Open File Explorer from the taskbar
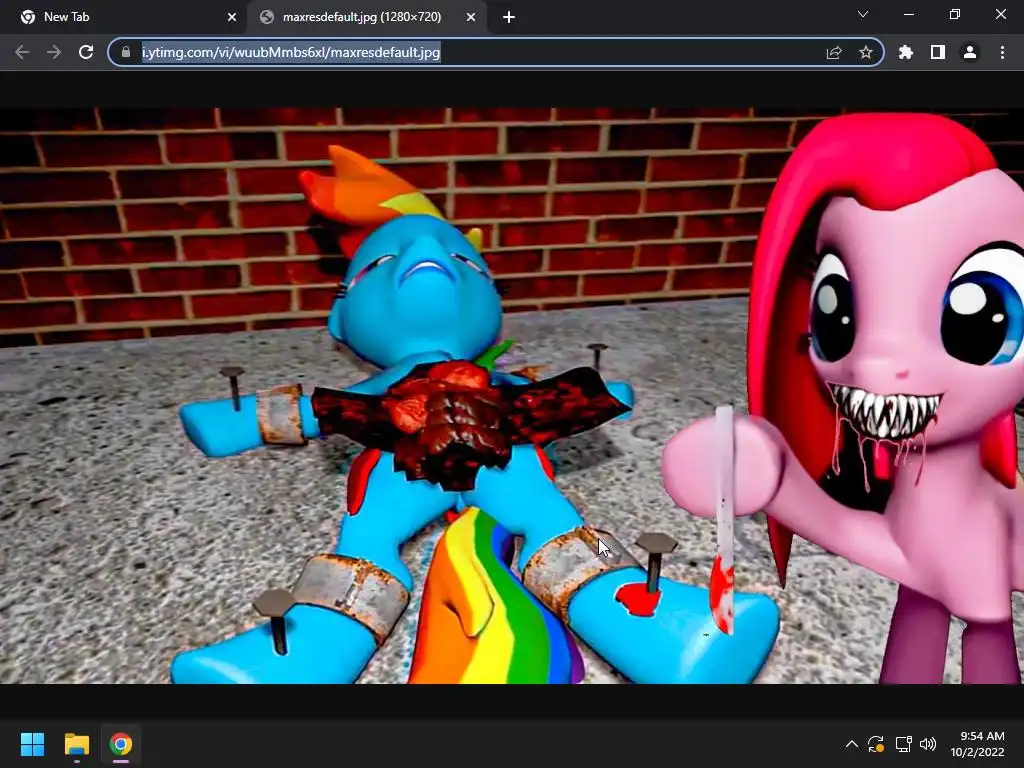 pyautogui.click(x=76, y=744)
